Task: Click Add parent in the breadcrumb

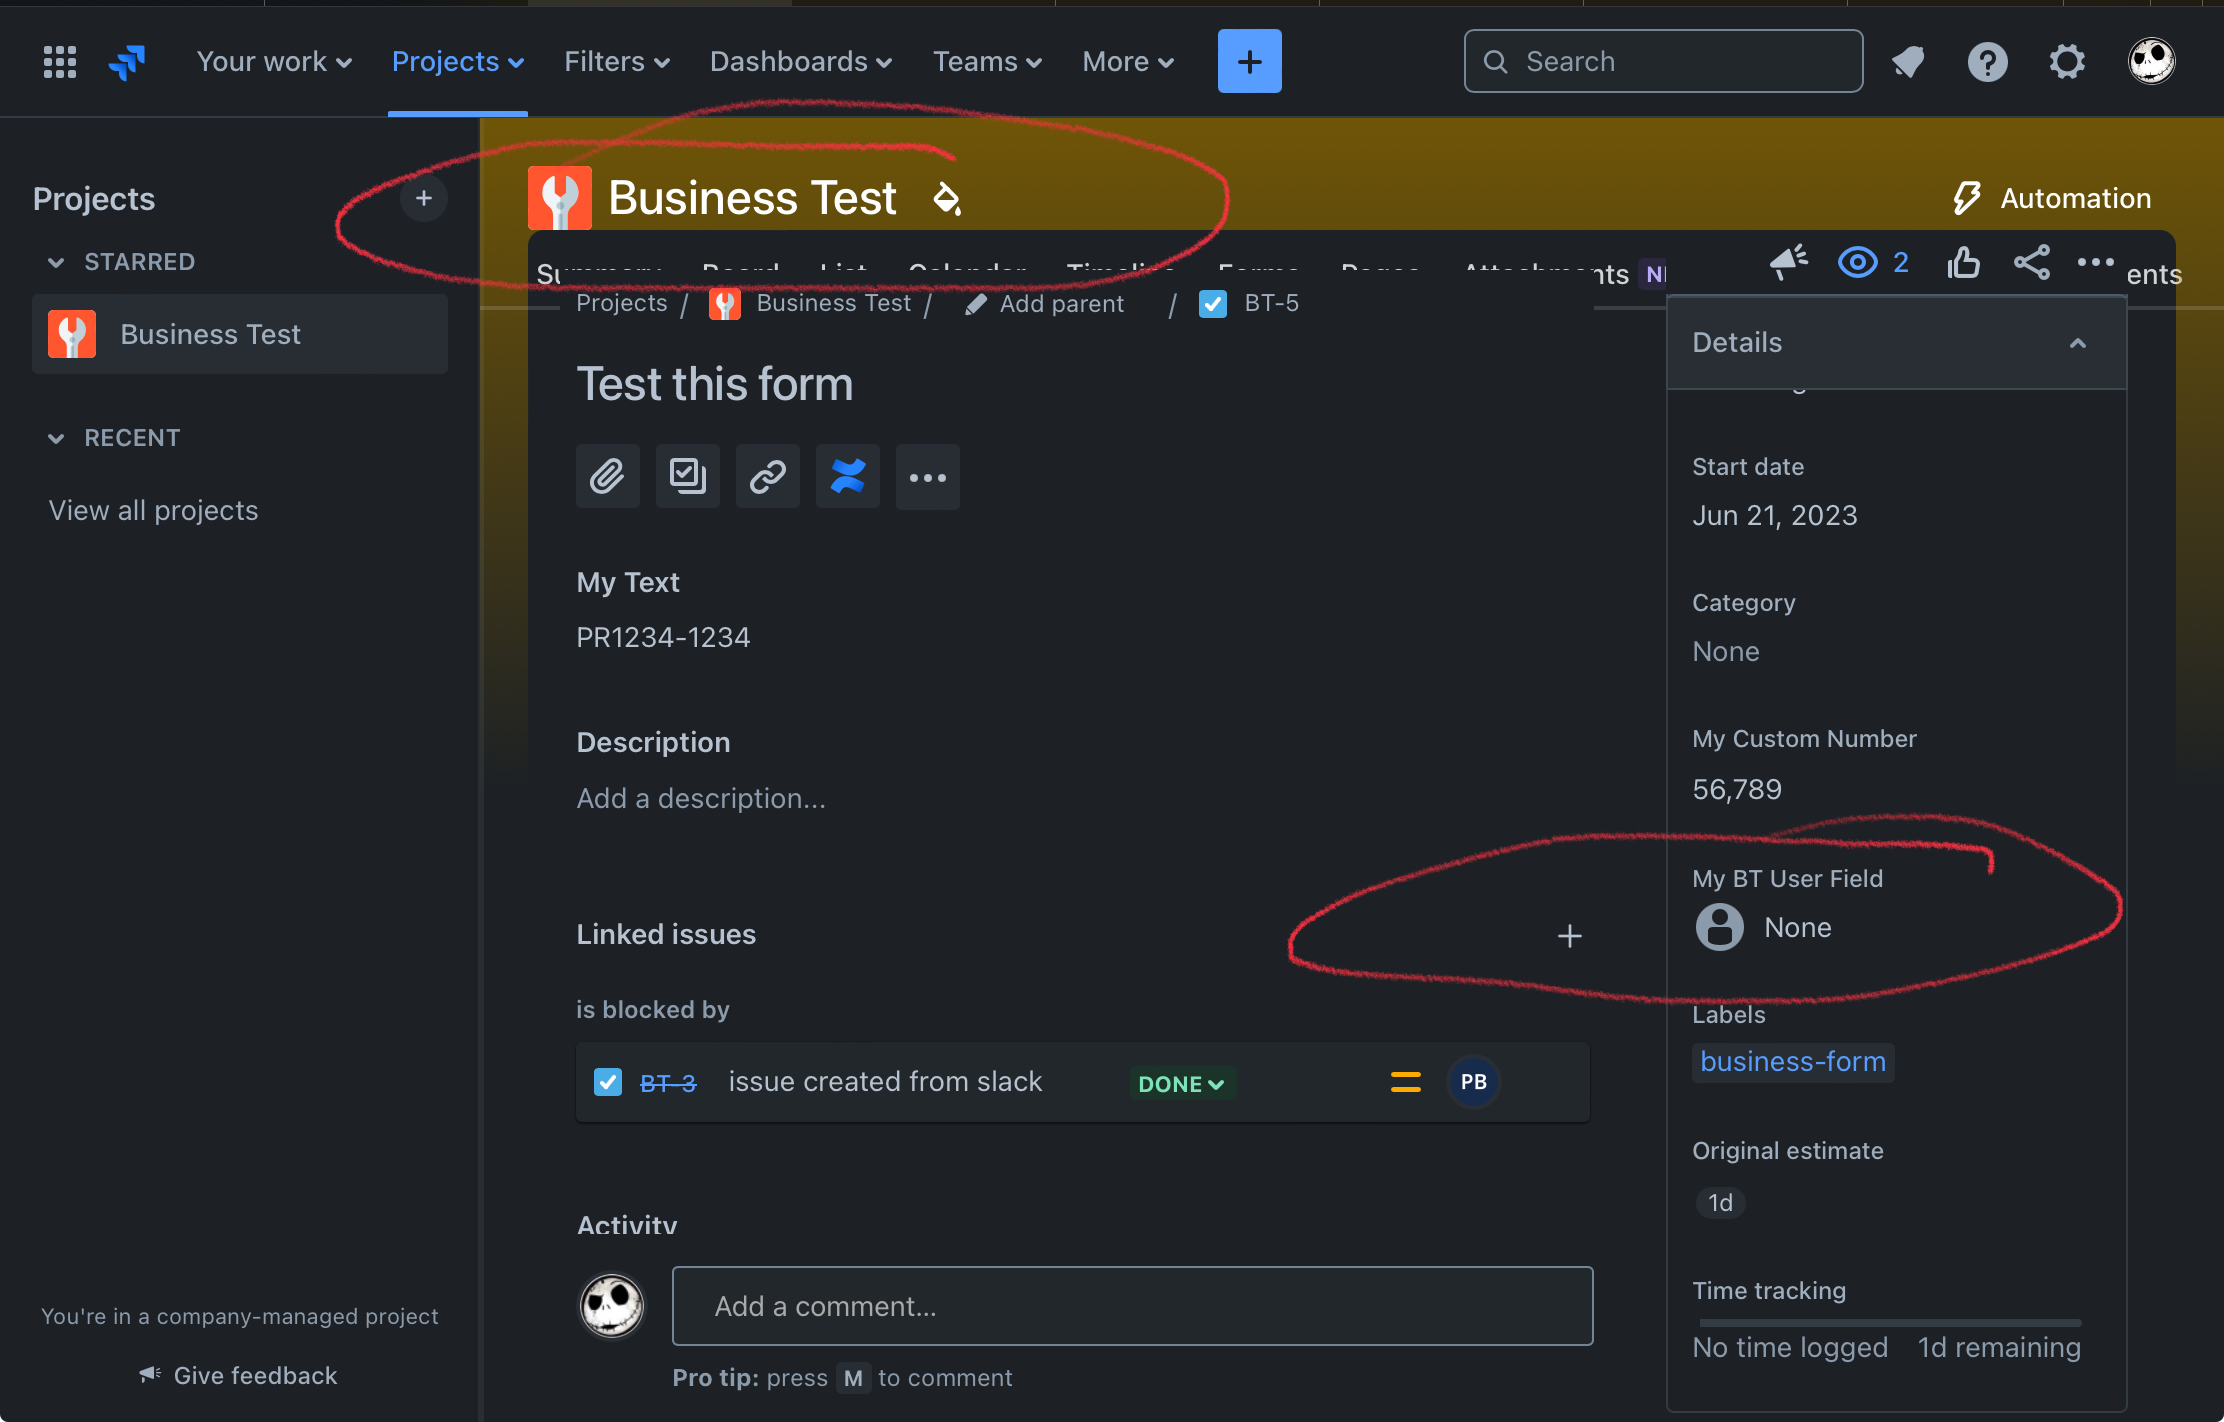Action: tap(1062, 303)
